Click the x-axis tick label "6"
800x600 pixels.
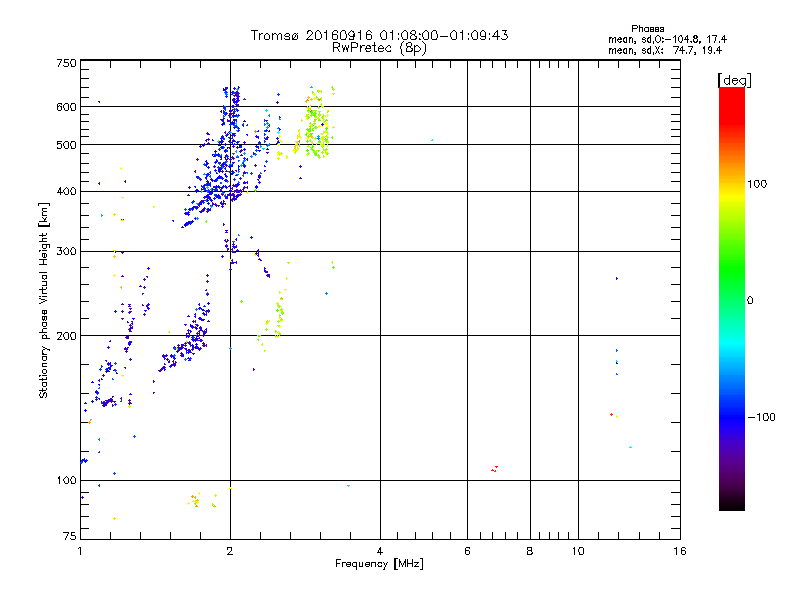(x=467, y=551)
